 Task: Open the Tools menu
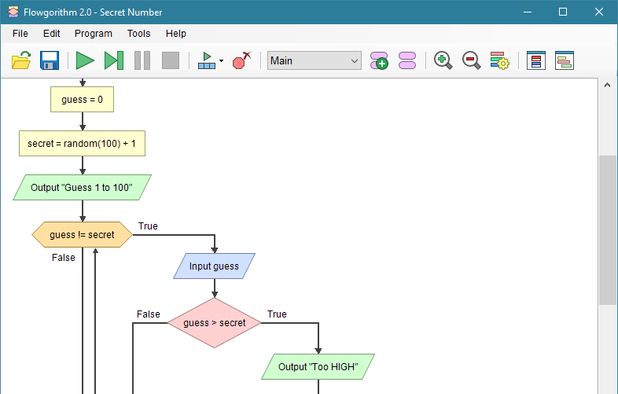tap(139, 33)
